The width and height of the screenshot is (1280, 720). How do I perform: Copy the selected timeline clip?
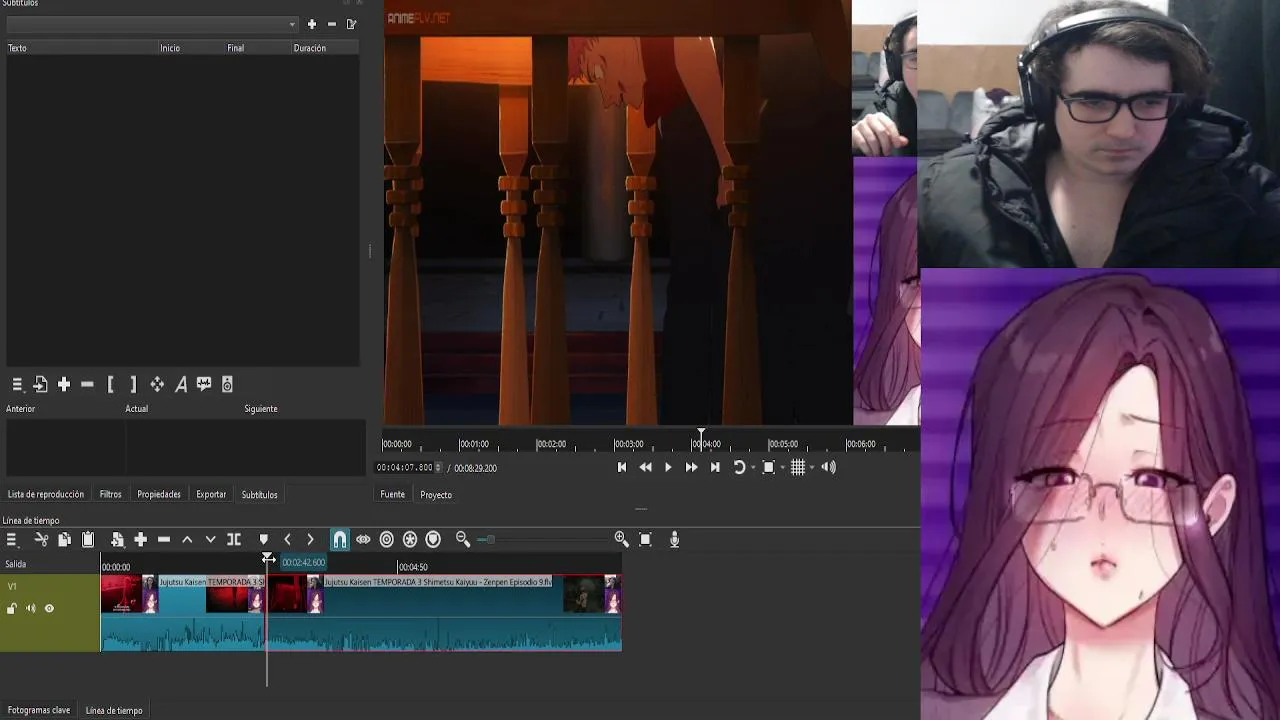[64, 539]
